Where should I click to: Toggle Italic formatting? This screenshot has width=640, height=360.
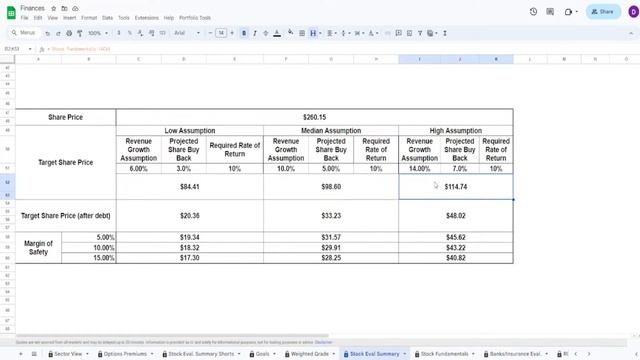pyautogui.click(x=255, y=33)
